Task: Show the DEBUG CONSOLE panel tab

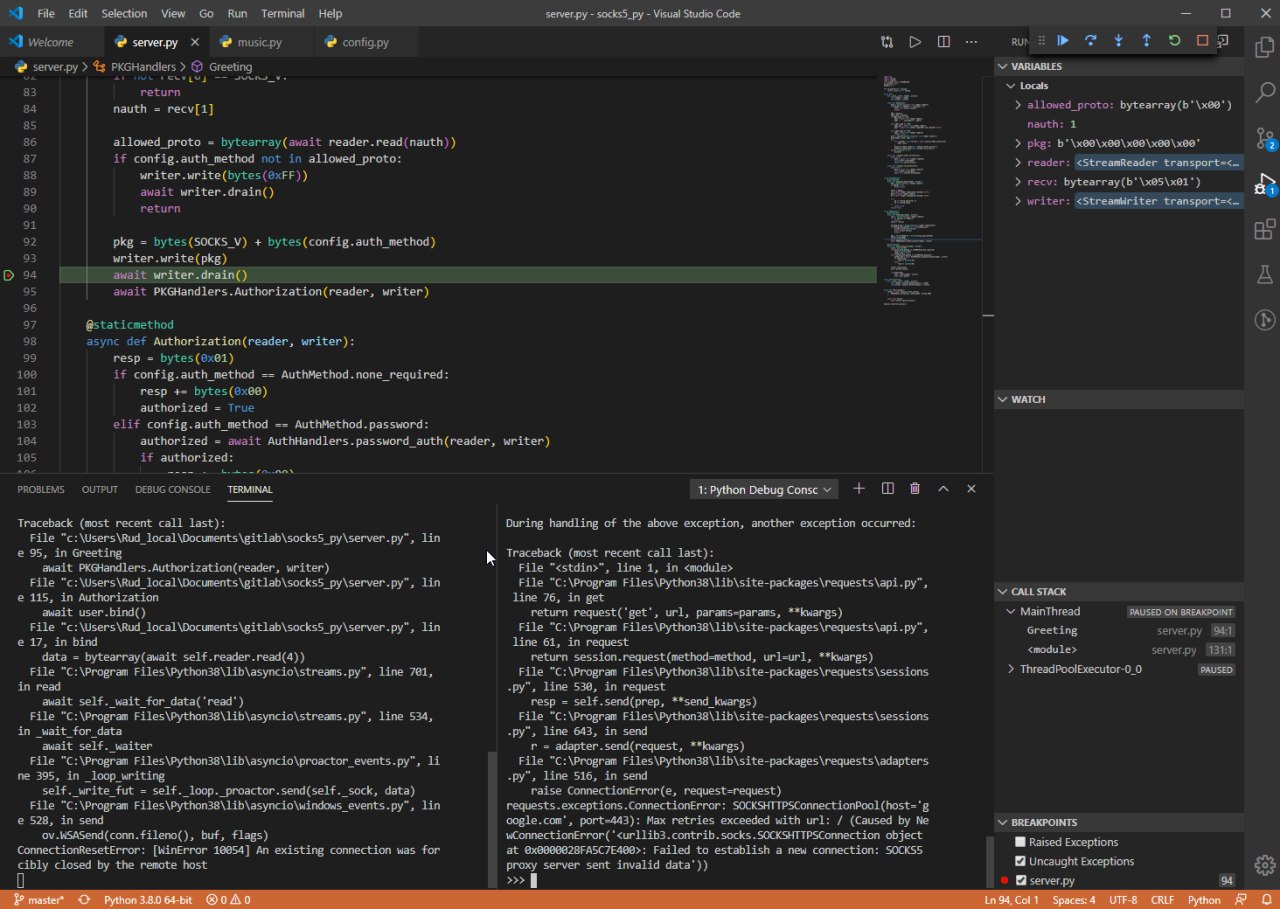Action: pyautogui.click(x=173, y=489)
